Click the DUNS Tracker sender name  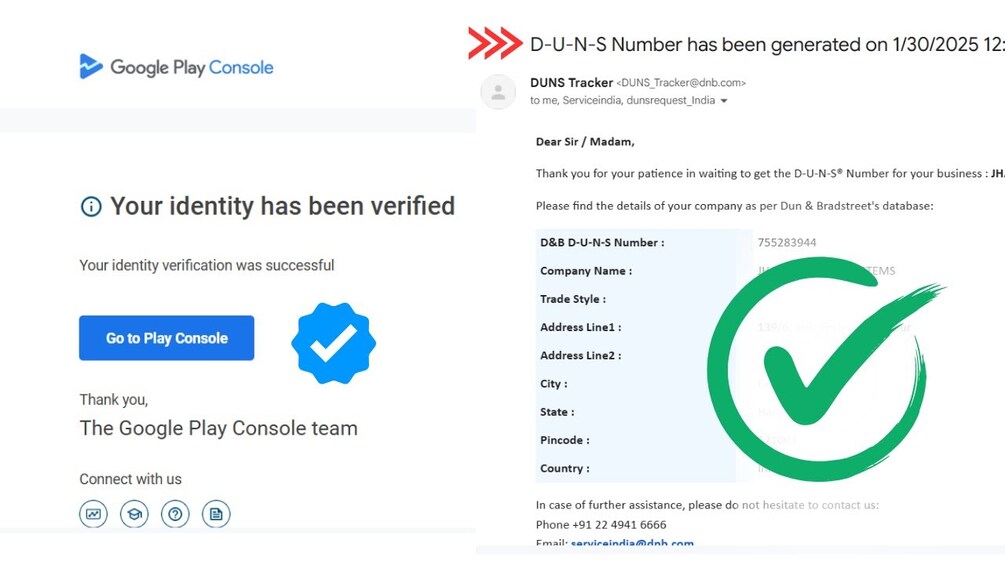pos(572,83)
